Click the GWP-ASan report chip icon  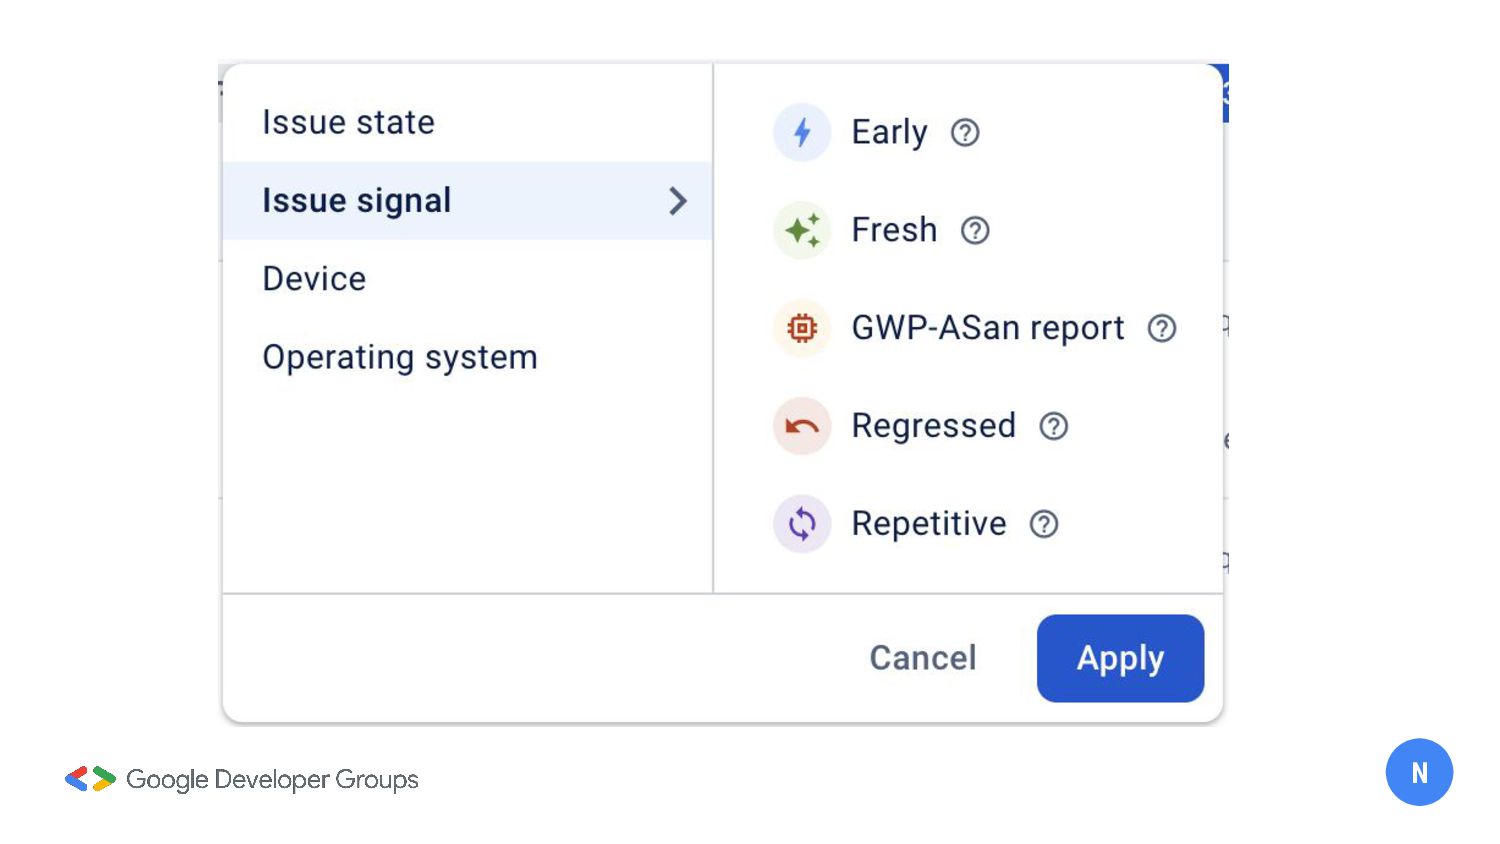[802, 328]
